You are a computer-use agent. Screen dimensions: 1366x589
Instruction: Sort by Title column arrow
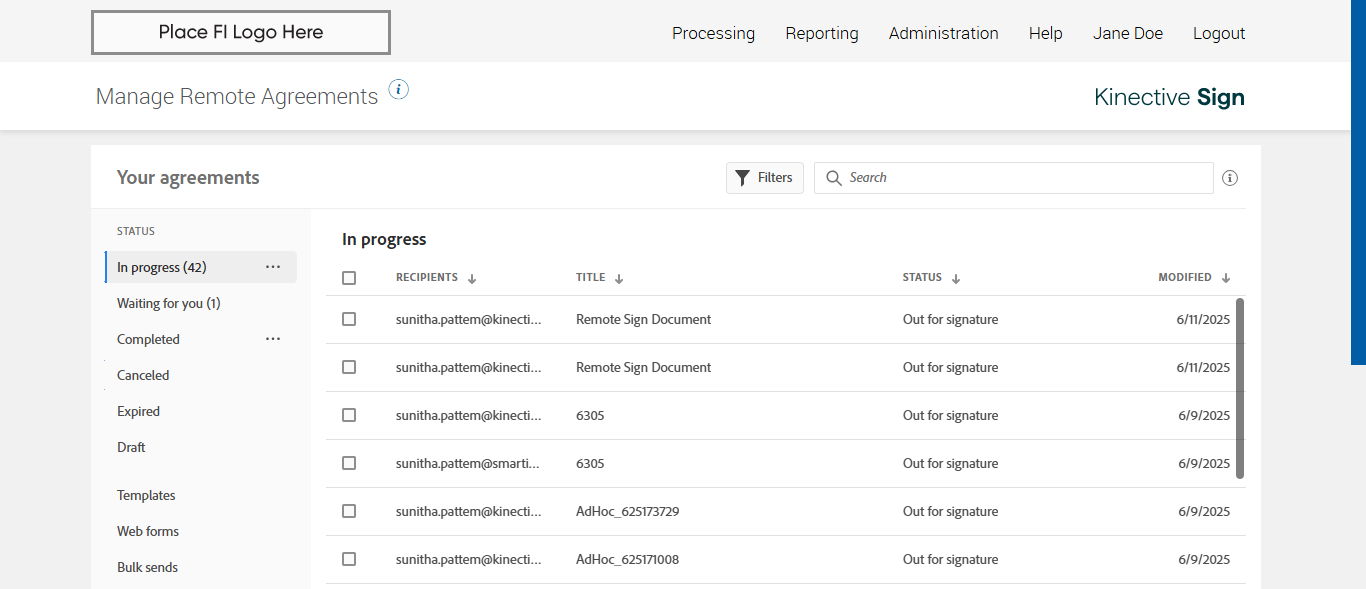pos(619,279)
